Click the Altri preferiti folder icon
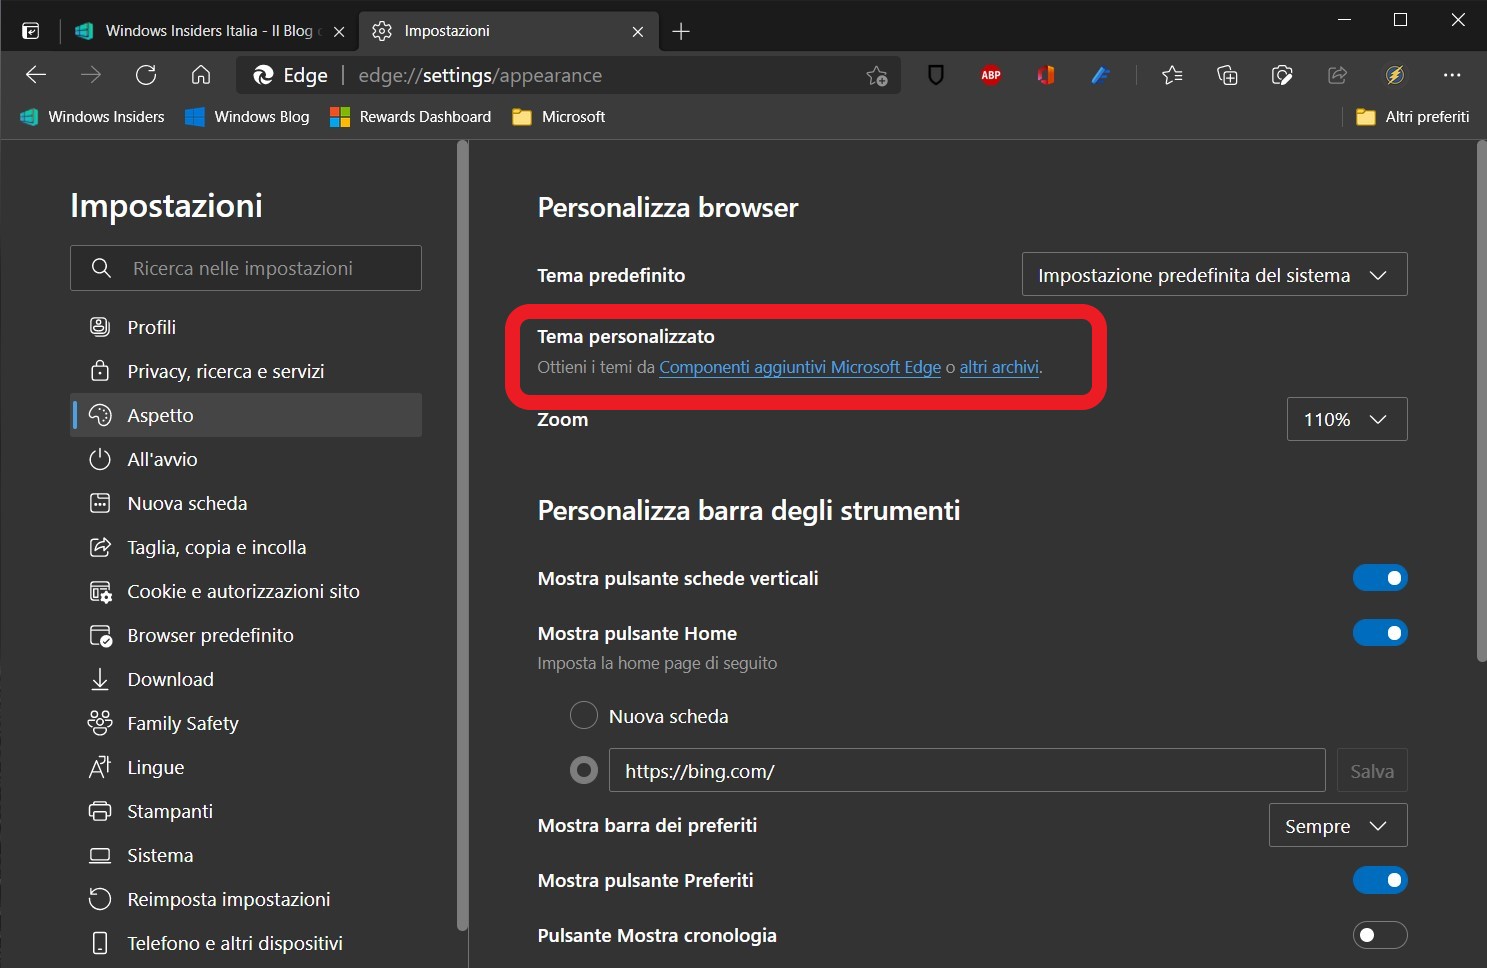Image resolution: width=1487 pixels, height=968 pixels. point(1365,117)
